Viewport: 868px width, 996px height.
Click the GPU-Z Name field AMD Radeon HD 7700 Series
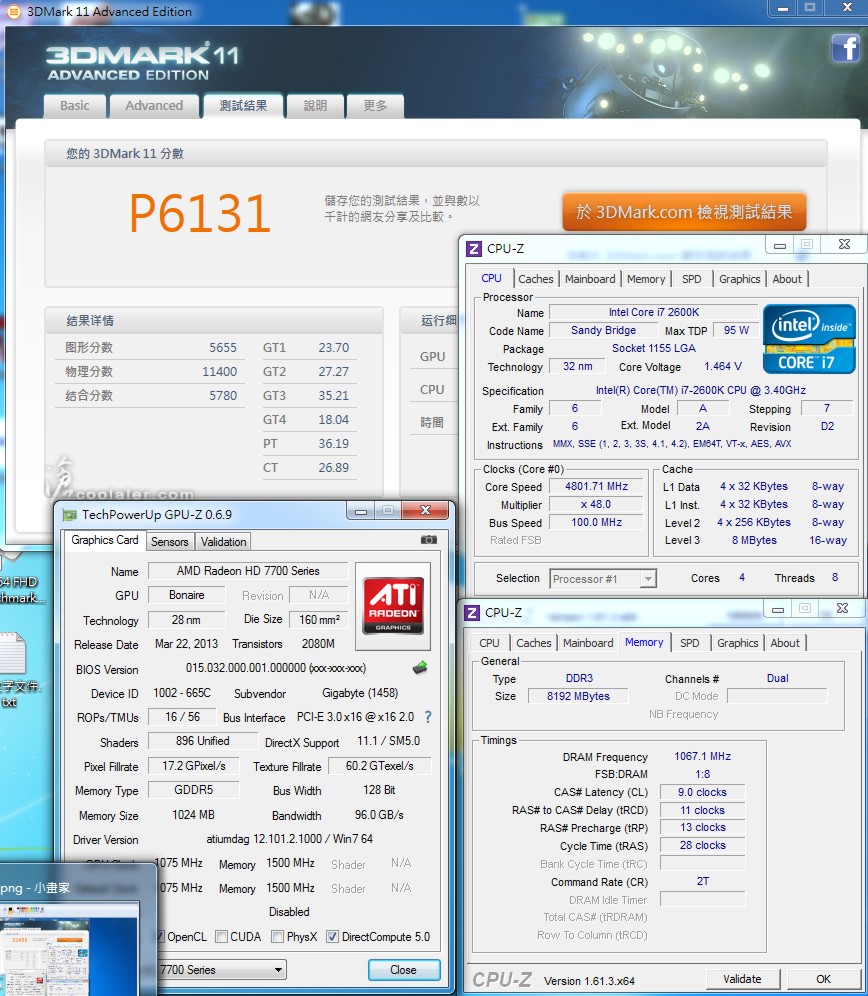click(248, 571)
